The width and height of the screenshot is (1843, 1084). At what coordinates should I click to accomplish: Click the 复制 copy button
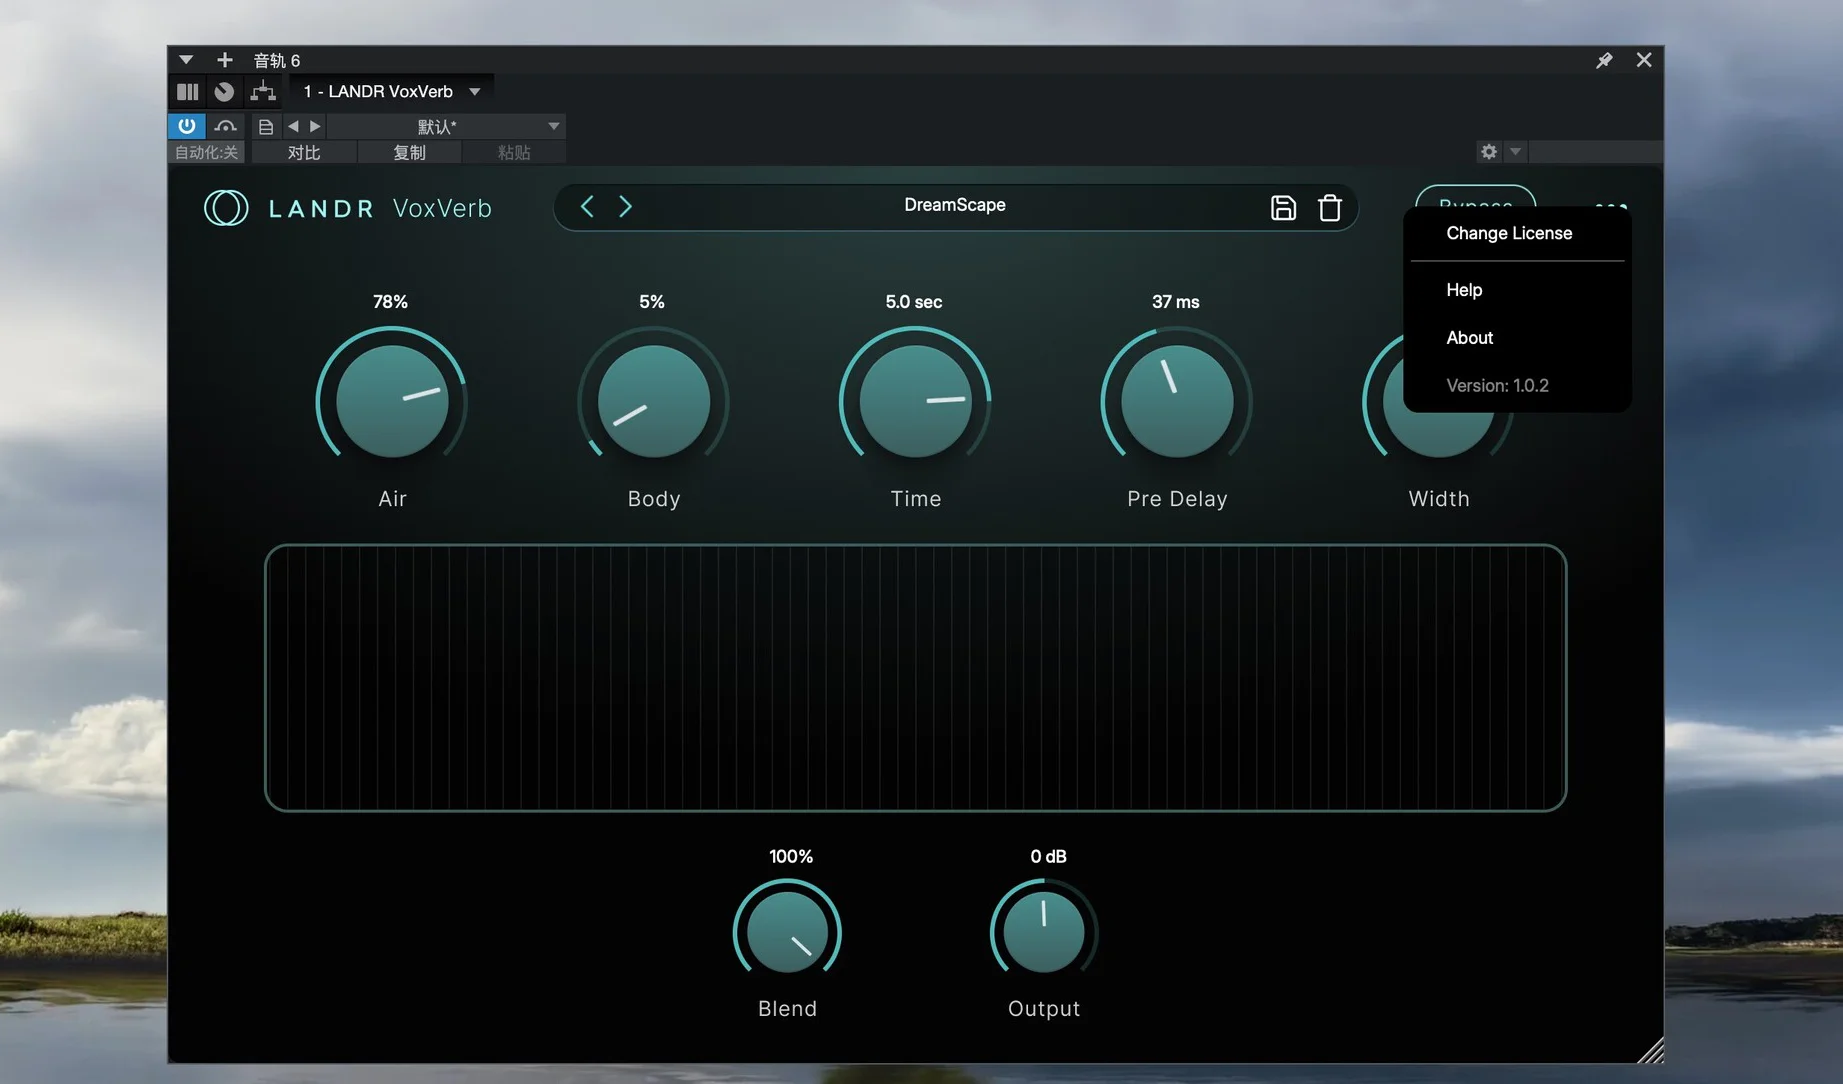pyautogui.click(x=409, y=152)
